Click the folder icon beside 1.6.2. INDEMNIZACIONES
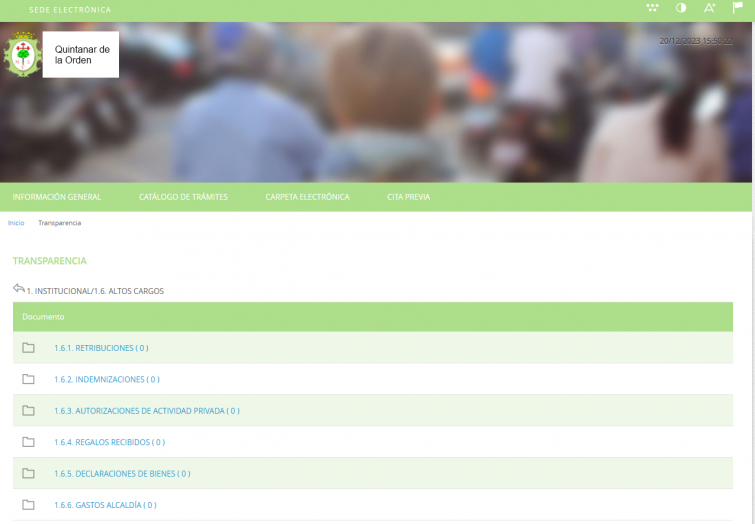Image resolution: width=755 pixels, height=524 pixels. (29, 379)
